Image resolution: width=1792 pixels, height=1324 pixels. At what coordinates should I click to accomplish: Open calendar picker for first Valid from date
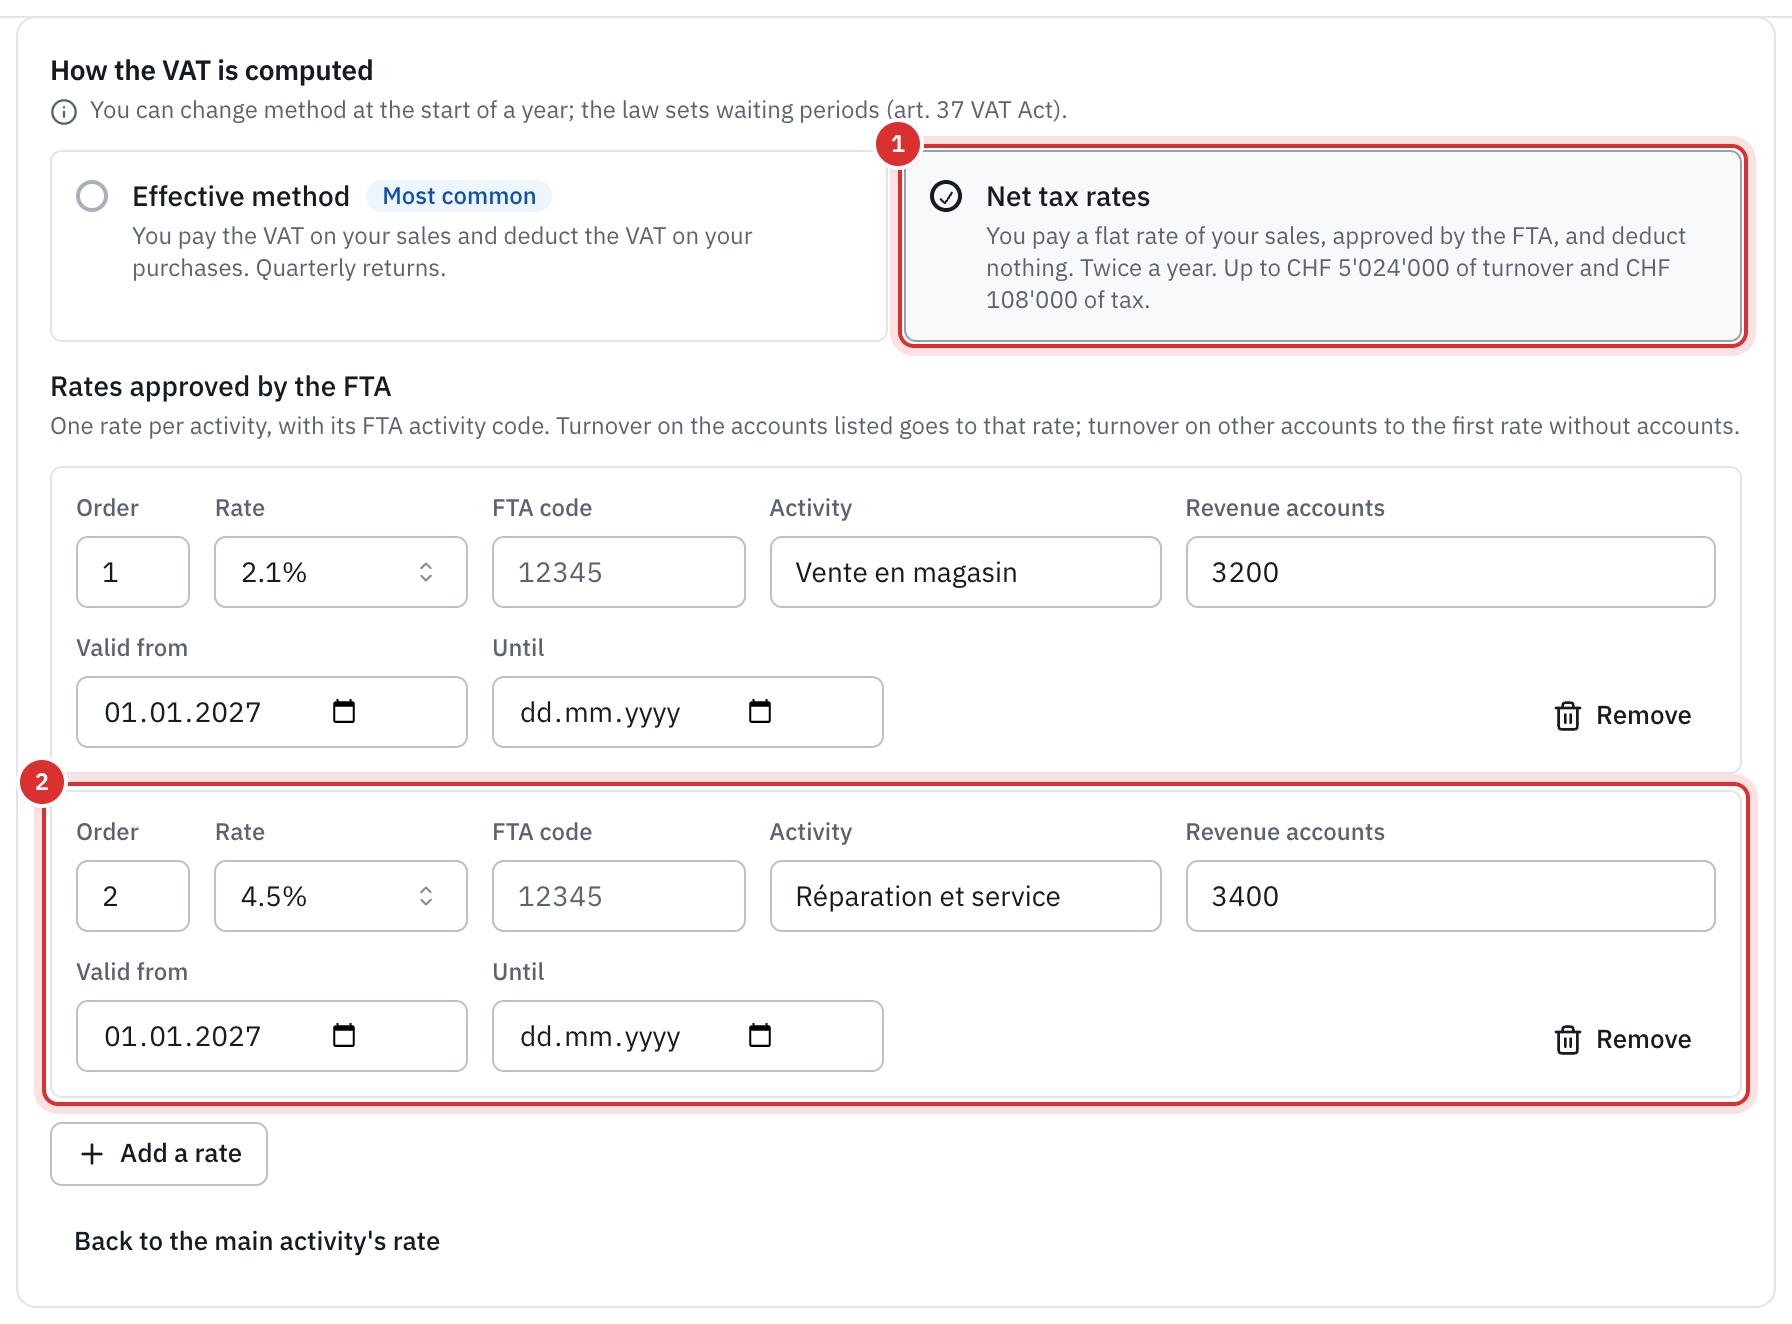(x=344, y=712)
